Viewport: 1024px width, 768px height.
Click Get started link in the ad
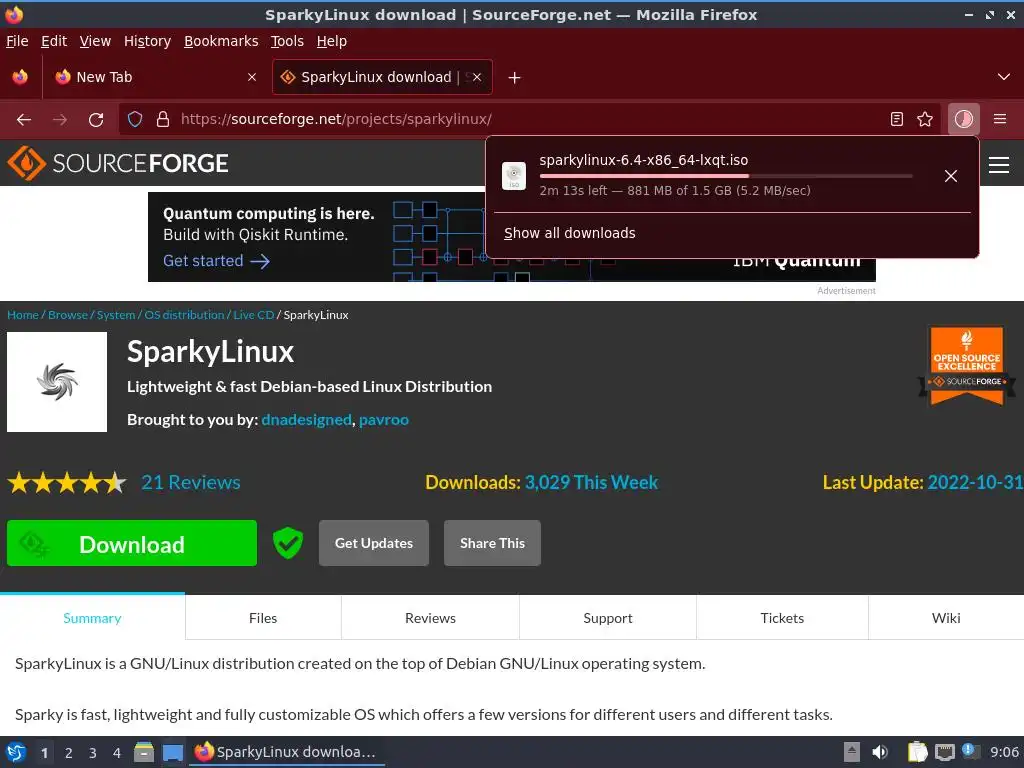click(x=216, y=261)
